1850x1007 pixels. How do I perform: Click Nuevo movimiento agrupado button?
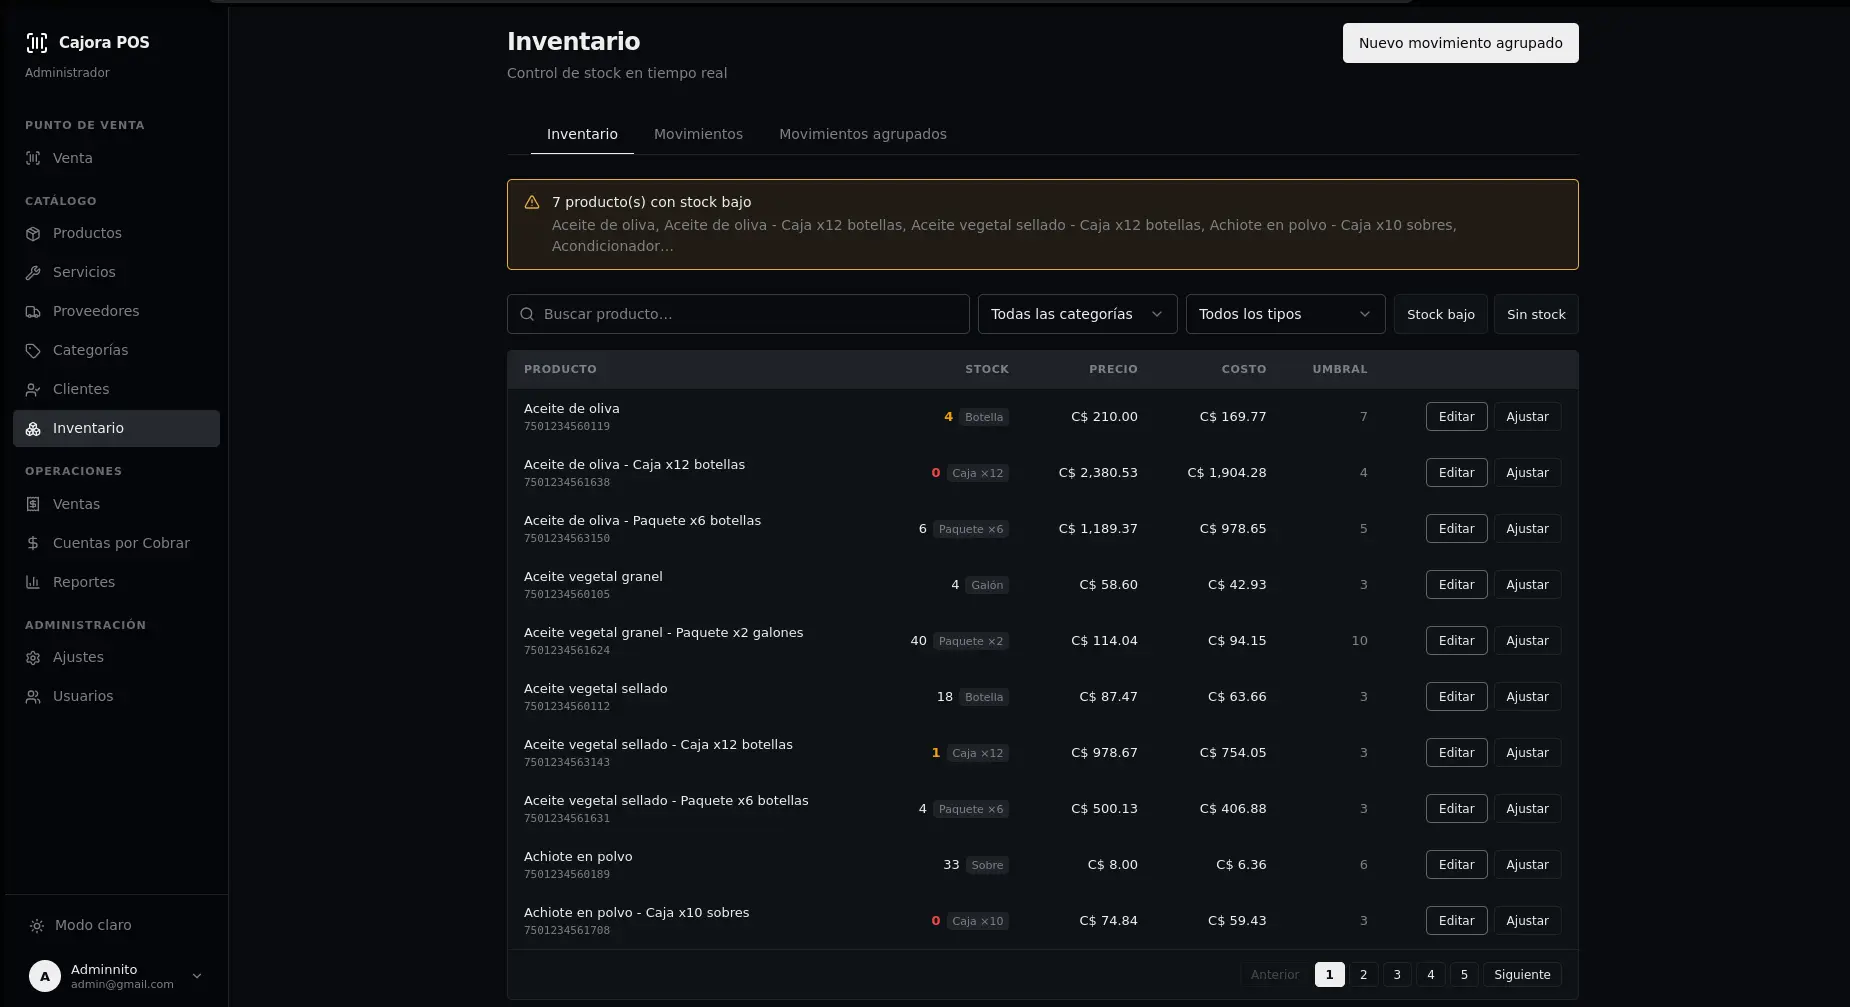pos(1460,43)
